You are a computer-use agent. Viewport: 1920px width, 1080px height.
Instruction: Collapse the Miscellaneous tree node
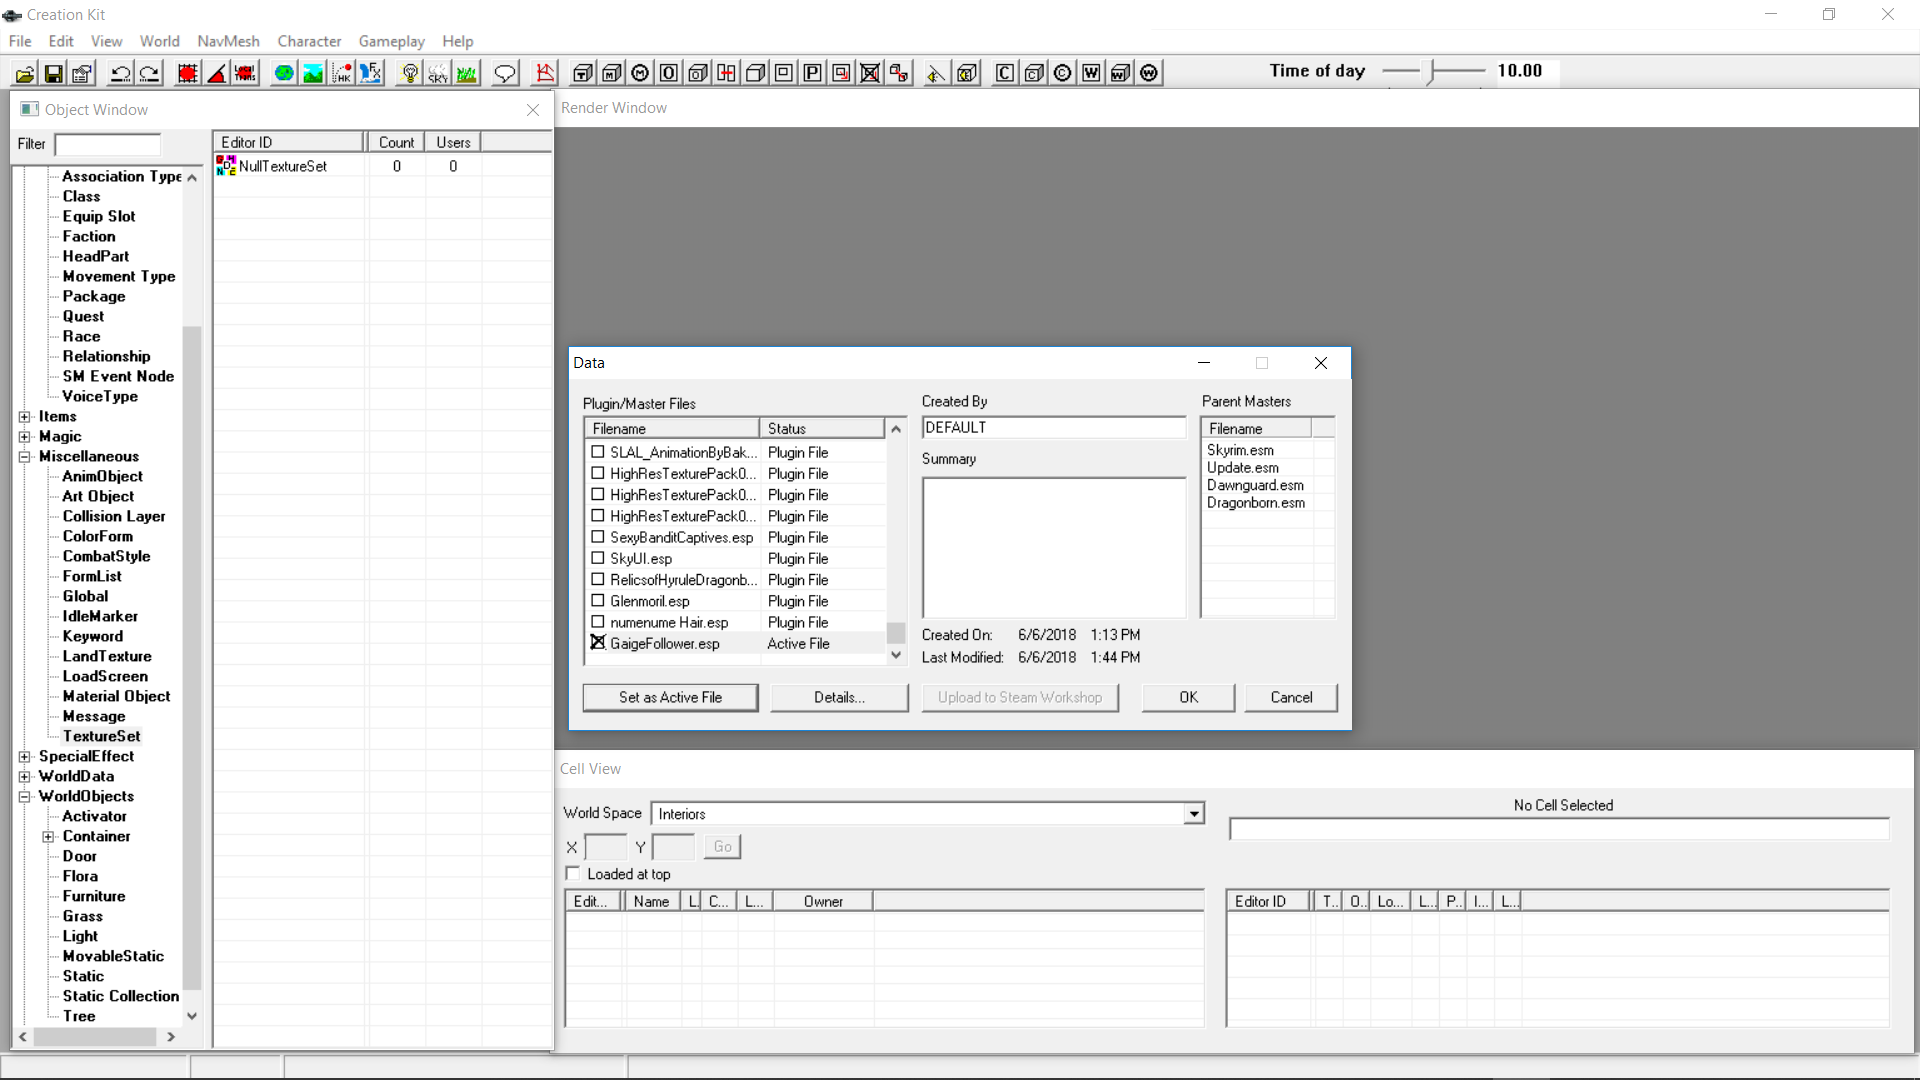coord(25,456)
